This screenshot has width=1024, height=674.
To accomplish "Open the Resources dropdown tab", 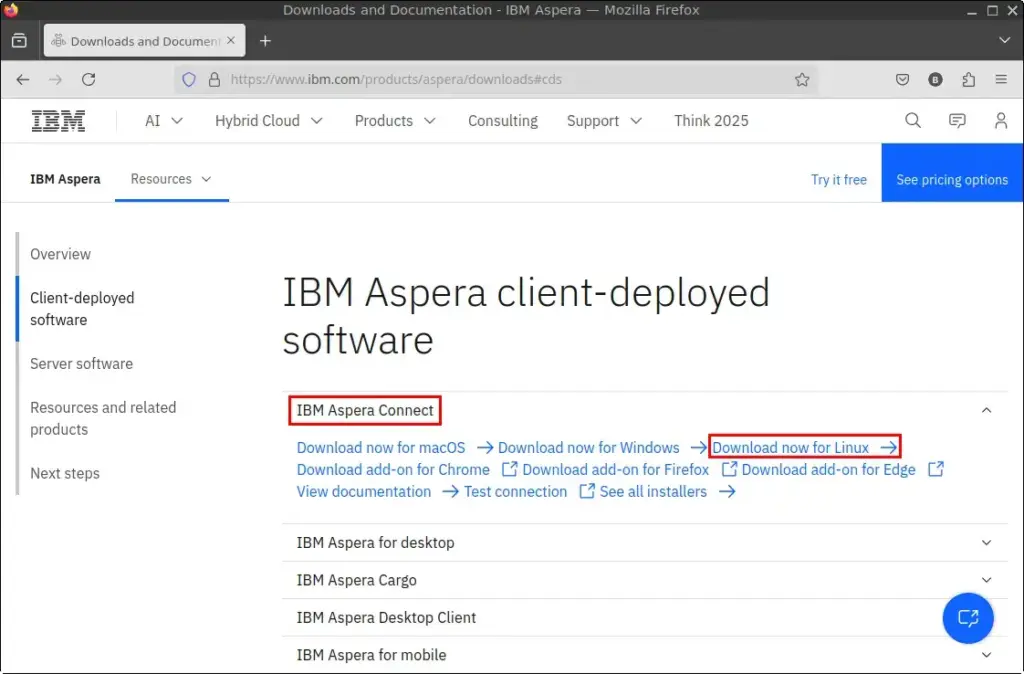I will pyautogui.click(x=171, y=179).
